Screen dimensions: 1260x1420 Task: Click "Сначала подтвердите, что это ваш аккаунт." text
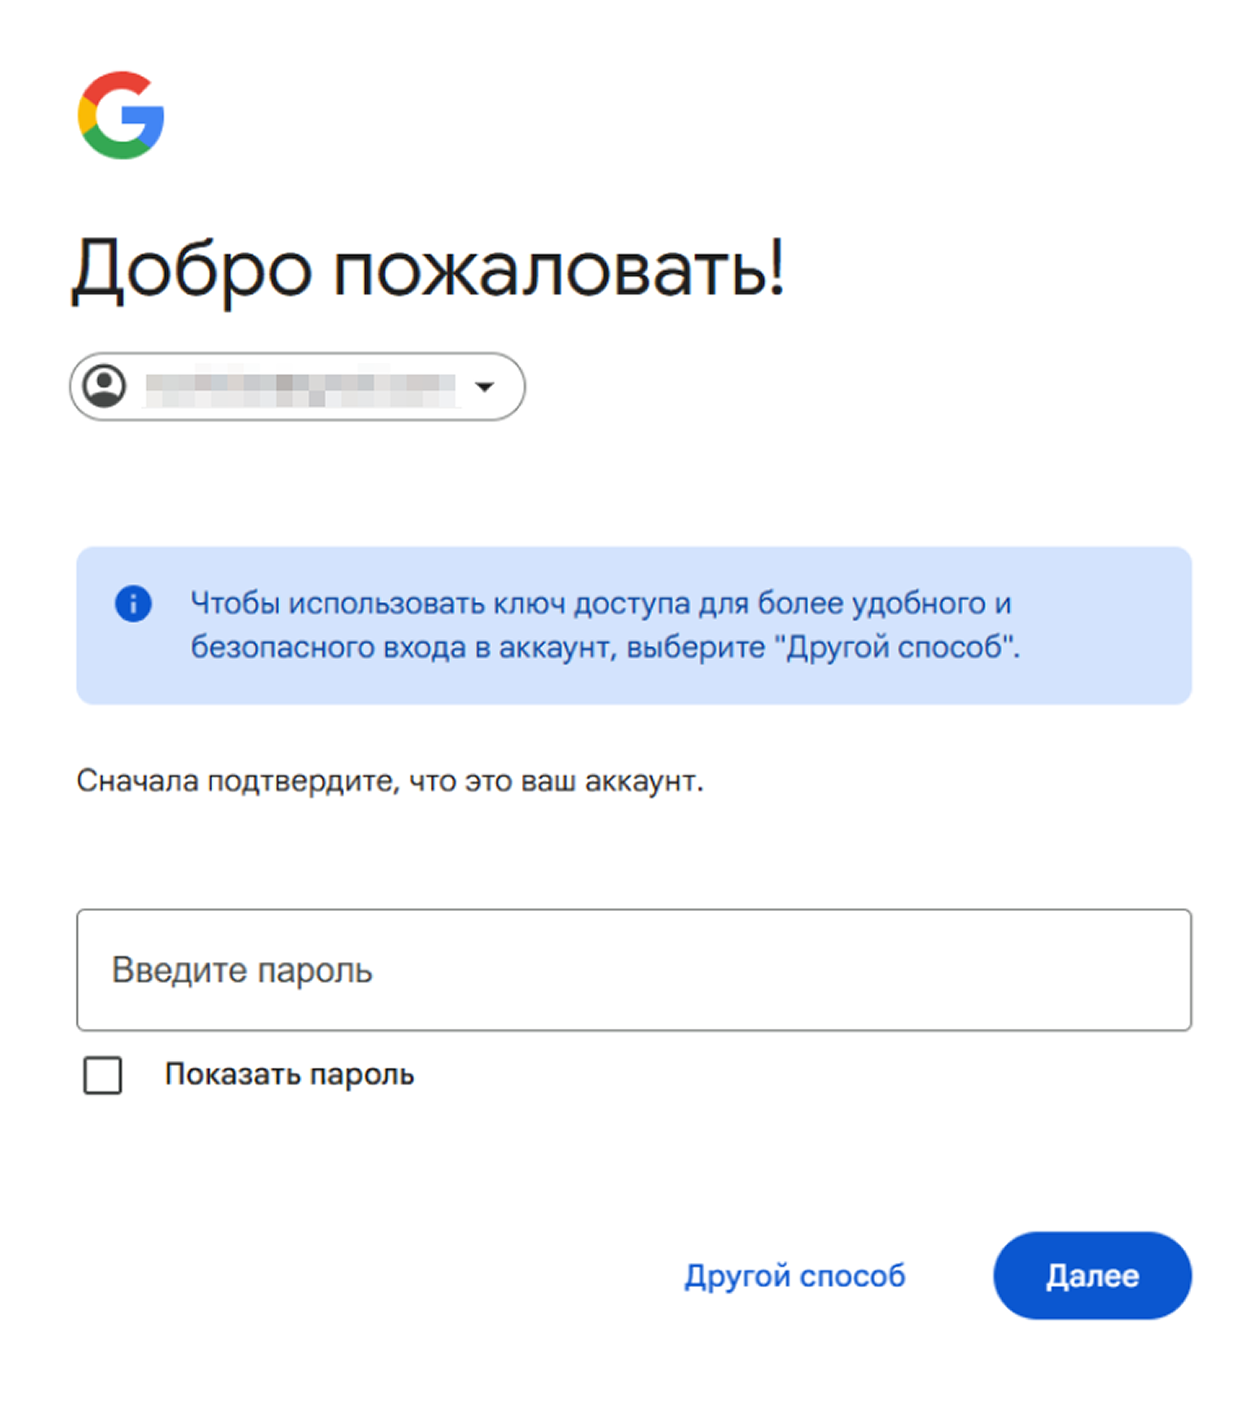pos(390,781)
